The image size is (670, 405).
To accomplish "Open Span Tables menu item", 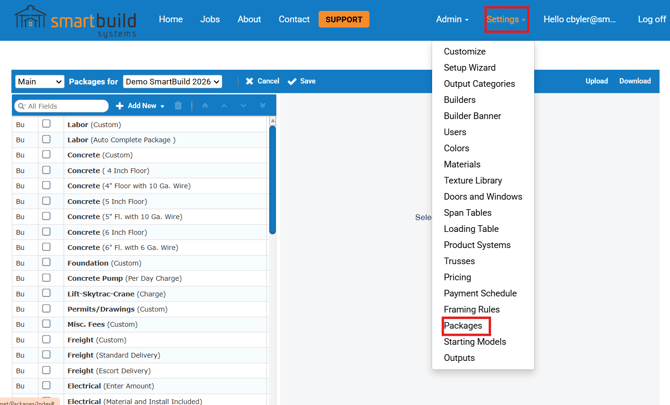I will coord(467,213).
